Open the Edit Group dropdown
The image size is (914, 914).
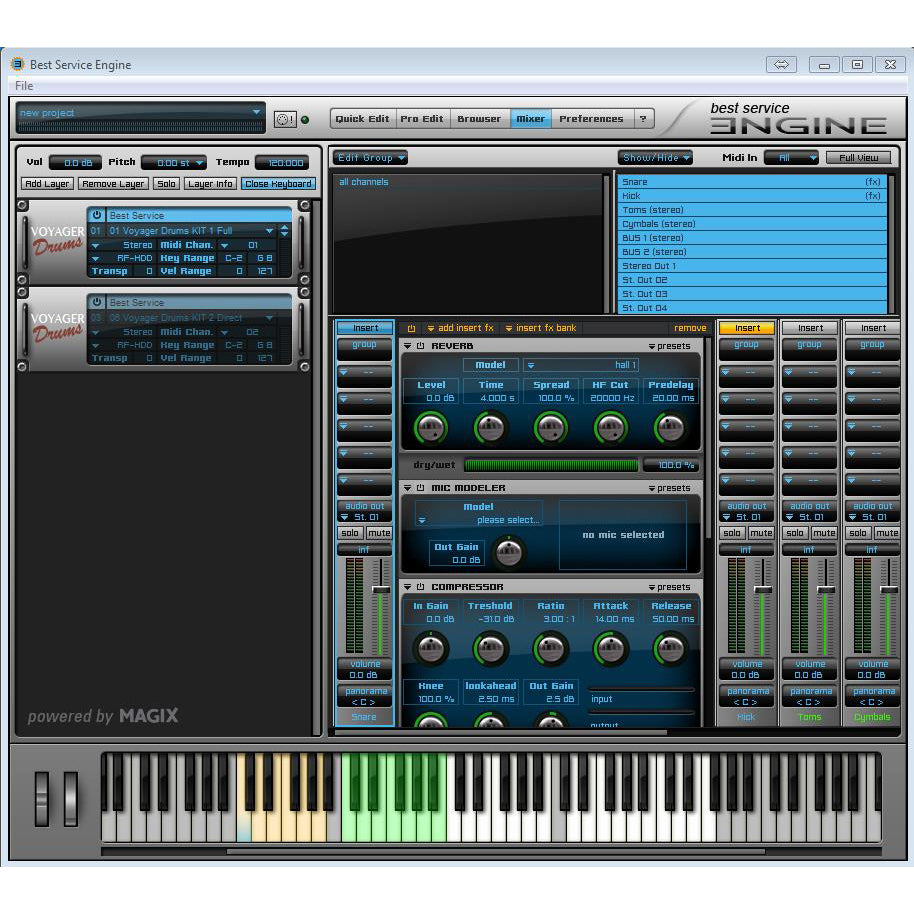click(x=370, y=158)
